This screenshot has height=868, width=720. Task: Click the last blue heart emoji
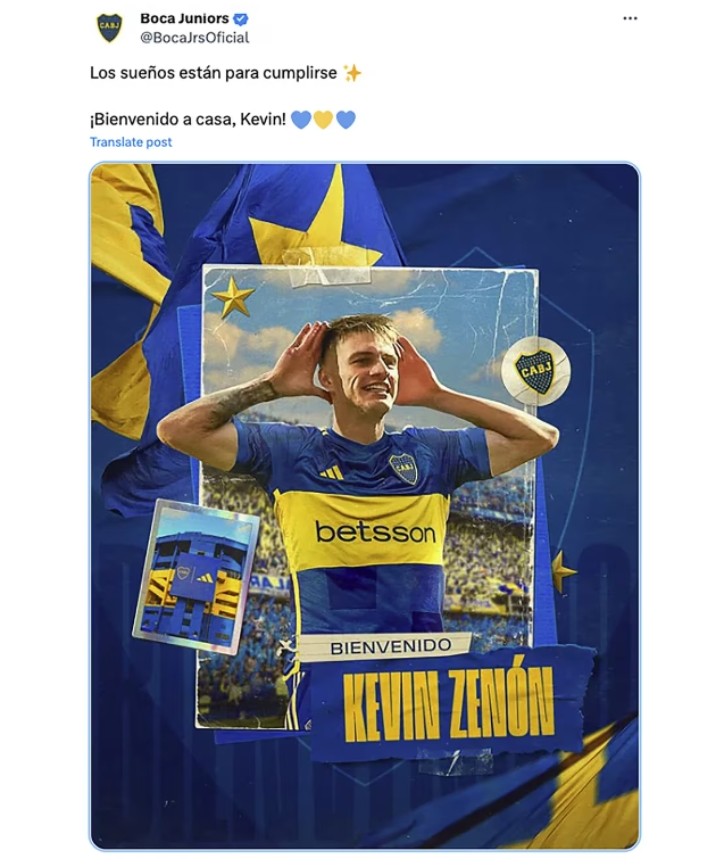click(x=346, y=120)
